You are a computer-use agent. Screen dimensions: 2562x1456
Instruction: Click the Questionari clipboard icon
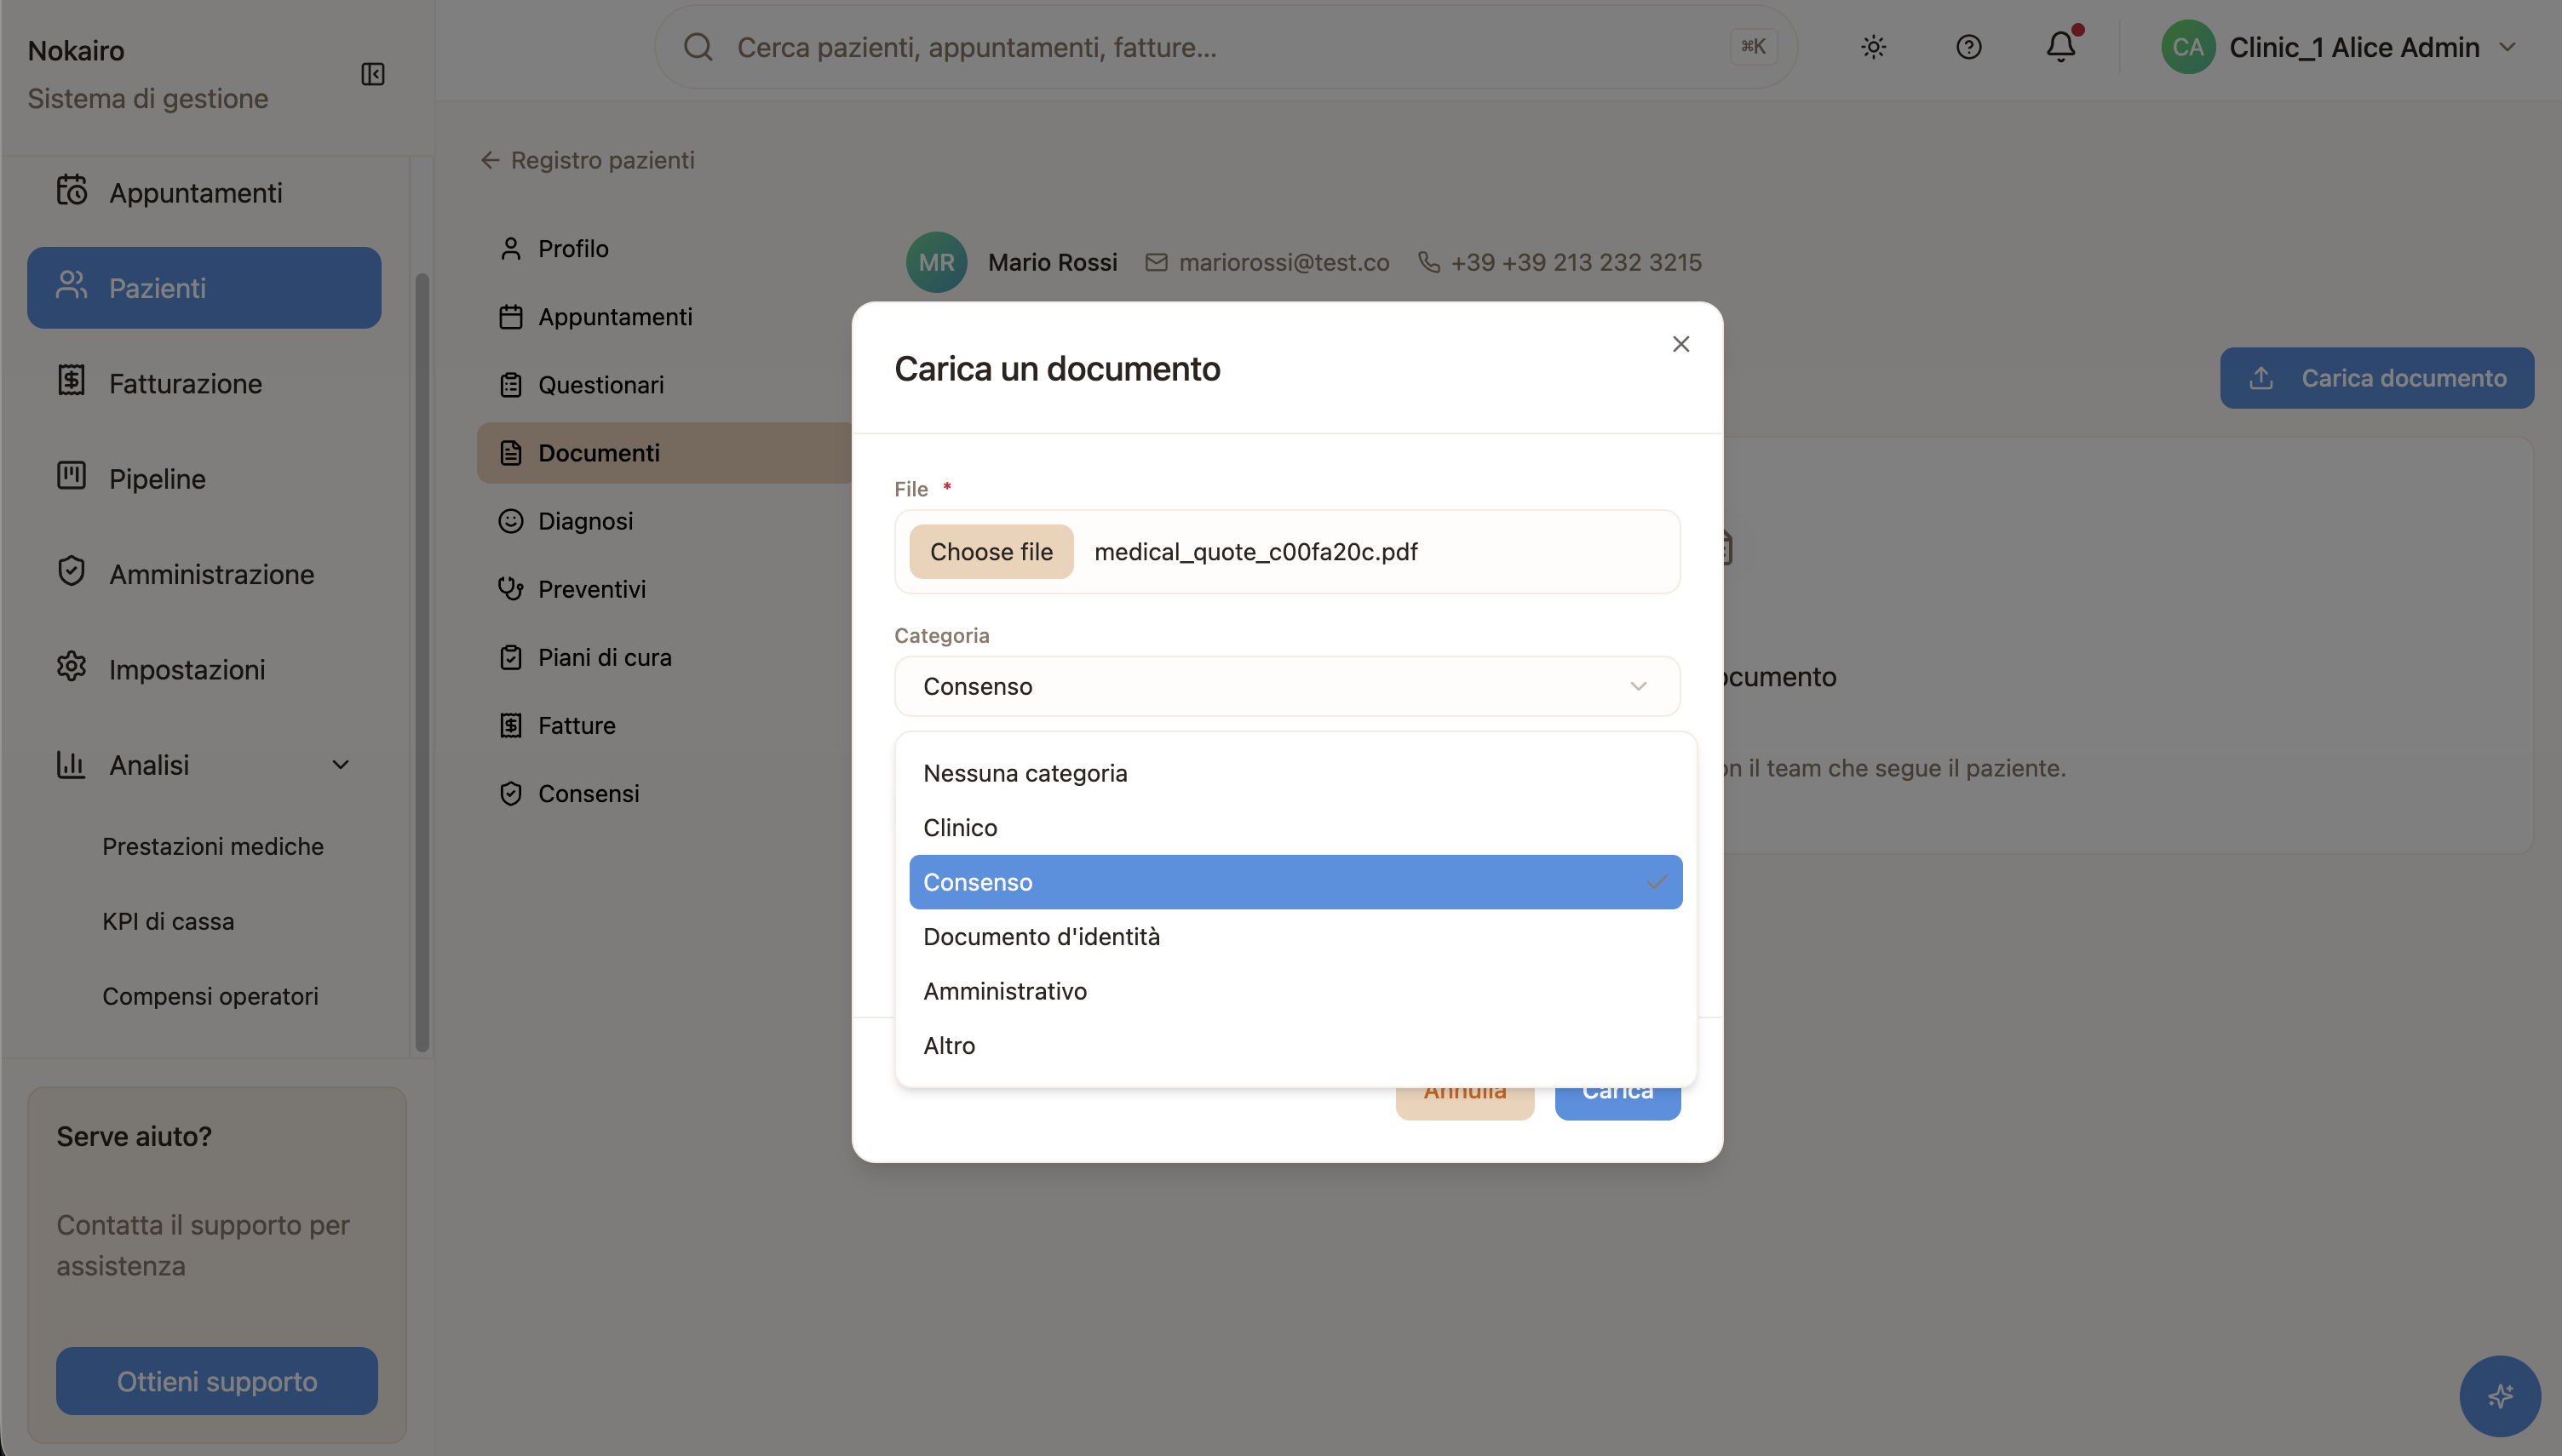(511, 384)
